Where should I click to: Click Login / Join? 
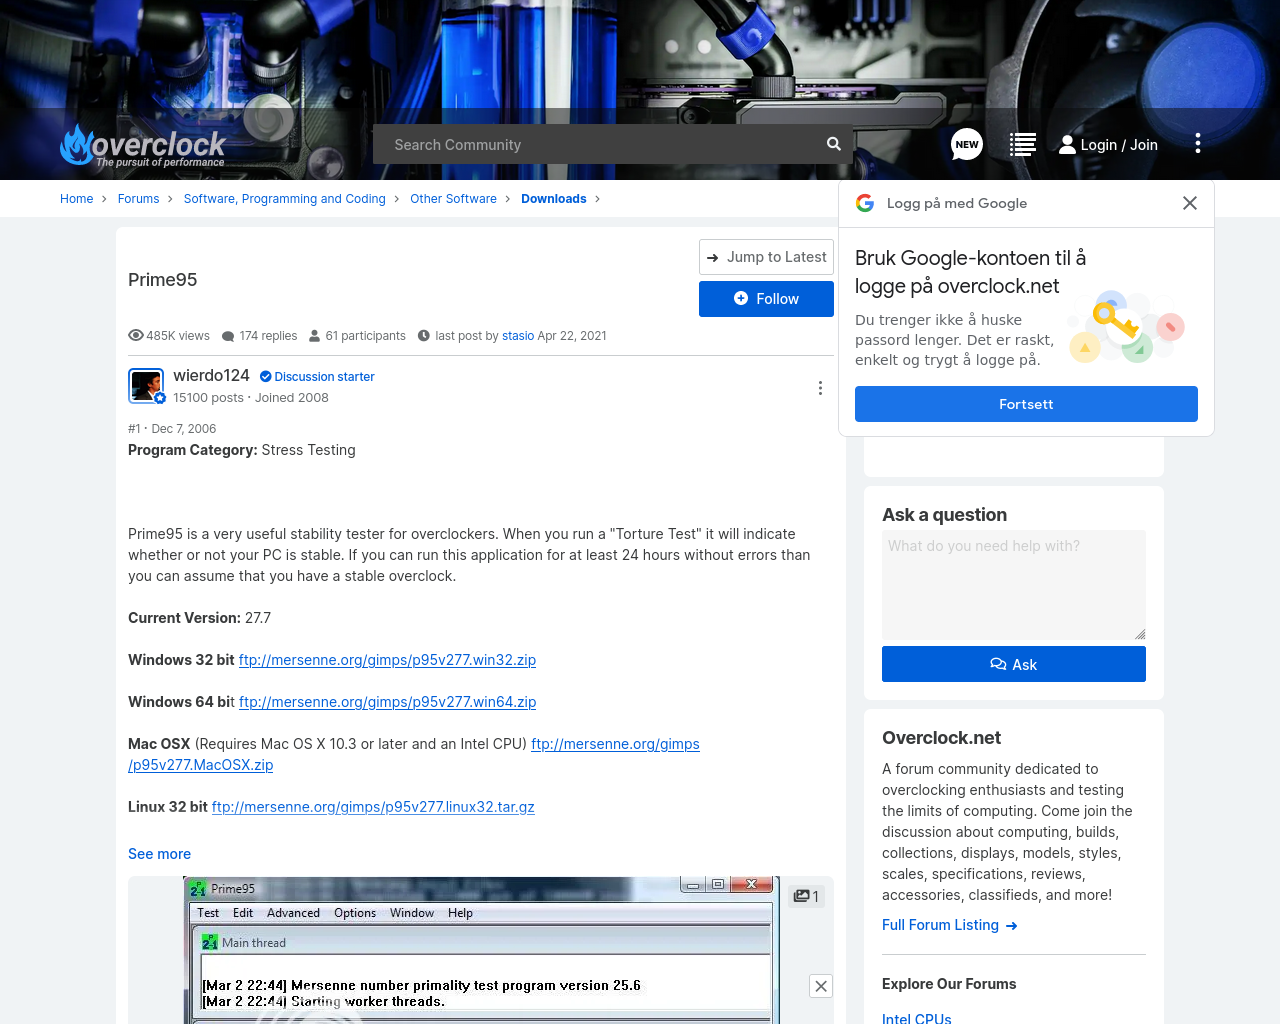coord(1108,145)
